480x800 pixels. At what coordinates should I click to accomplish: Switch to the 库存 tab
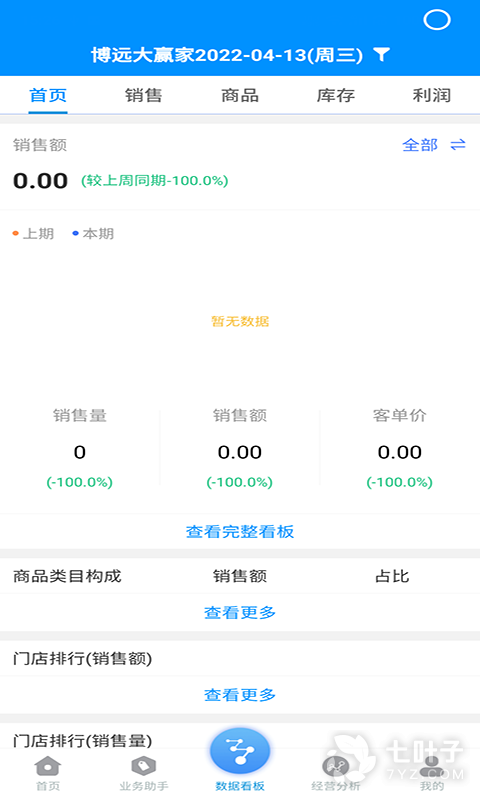click(x=336, y=95)
